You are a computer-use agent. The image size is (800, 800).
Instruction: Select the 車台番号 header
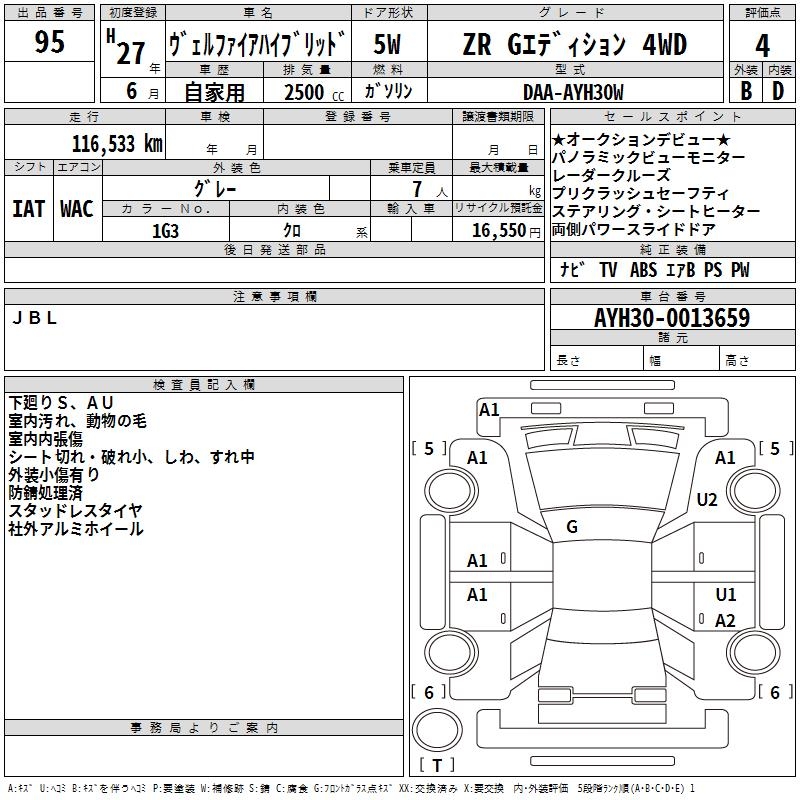[x=672, y=296]
